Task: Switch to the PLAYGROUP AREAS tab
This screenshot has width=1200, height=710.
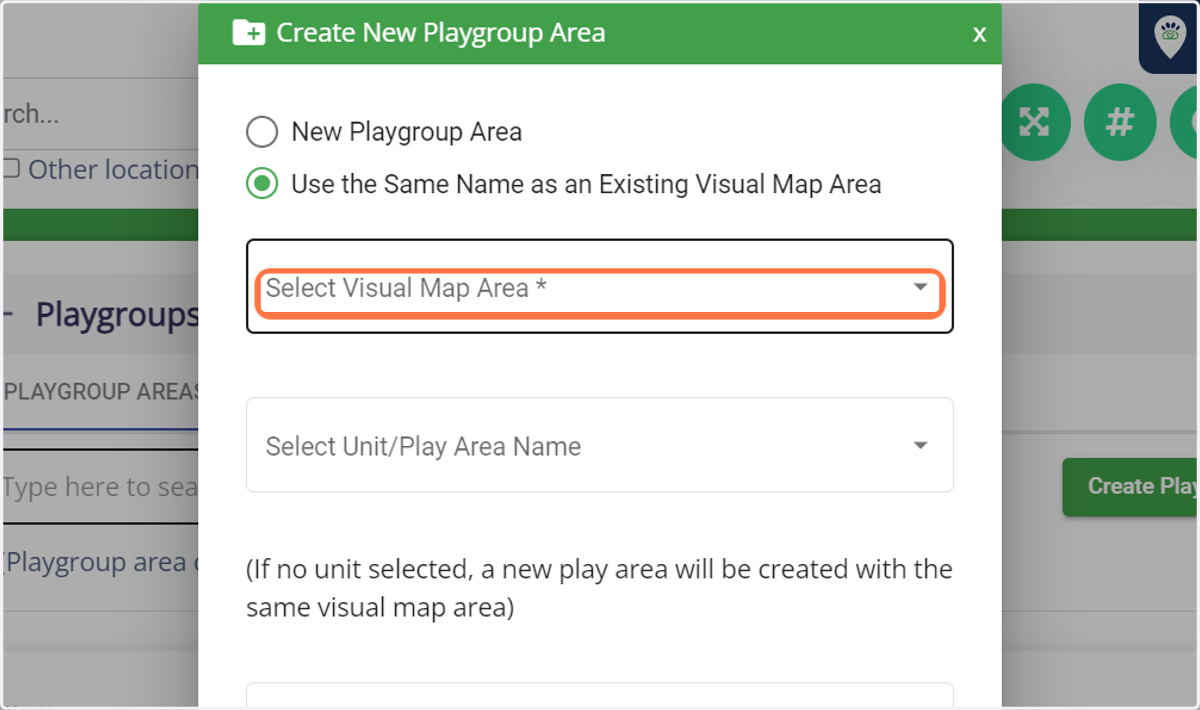Action: 100,392
